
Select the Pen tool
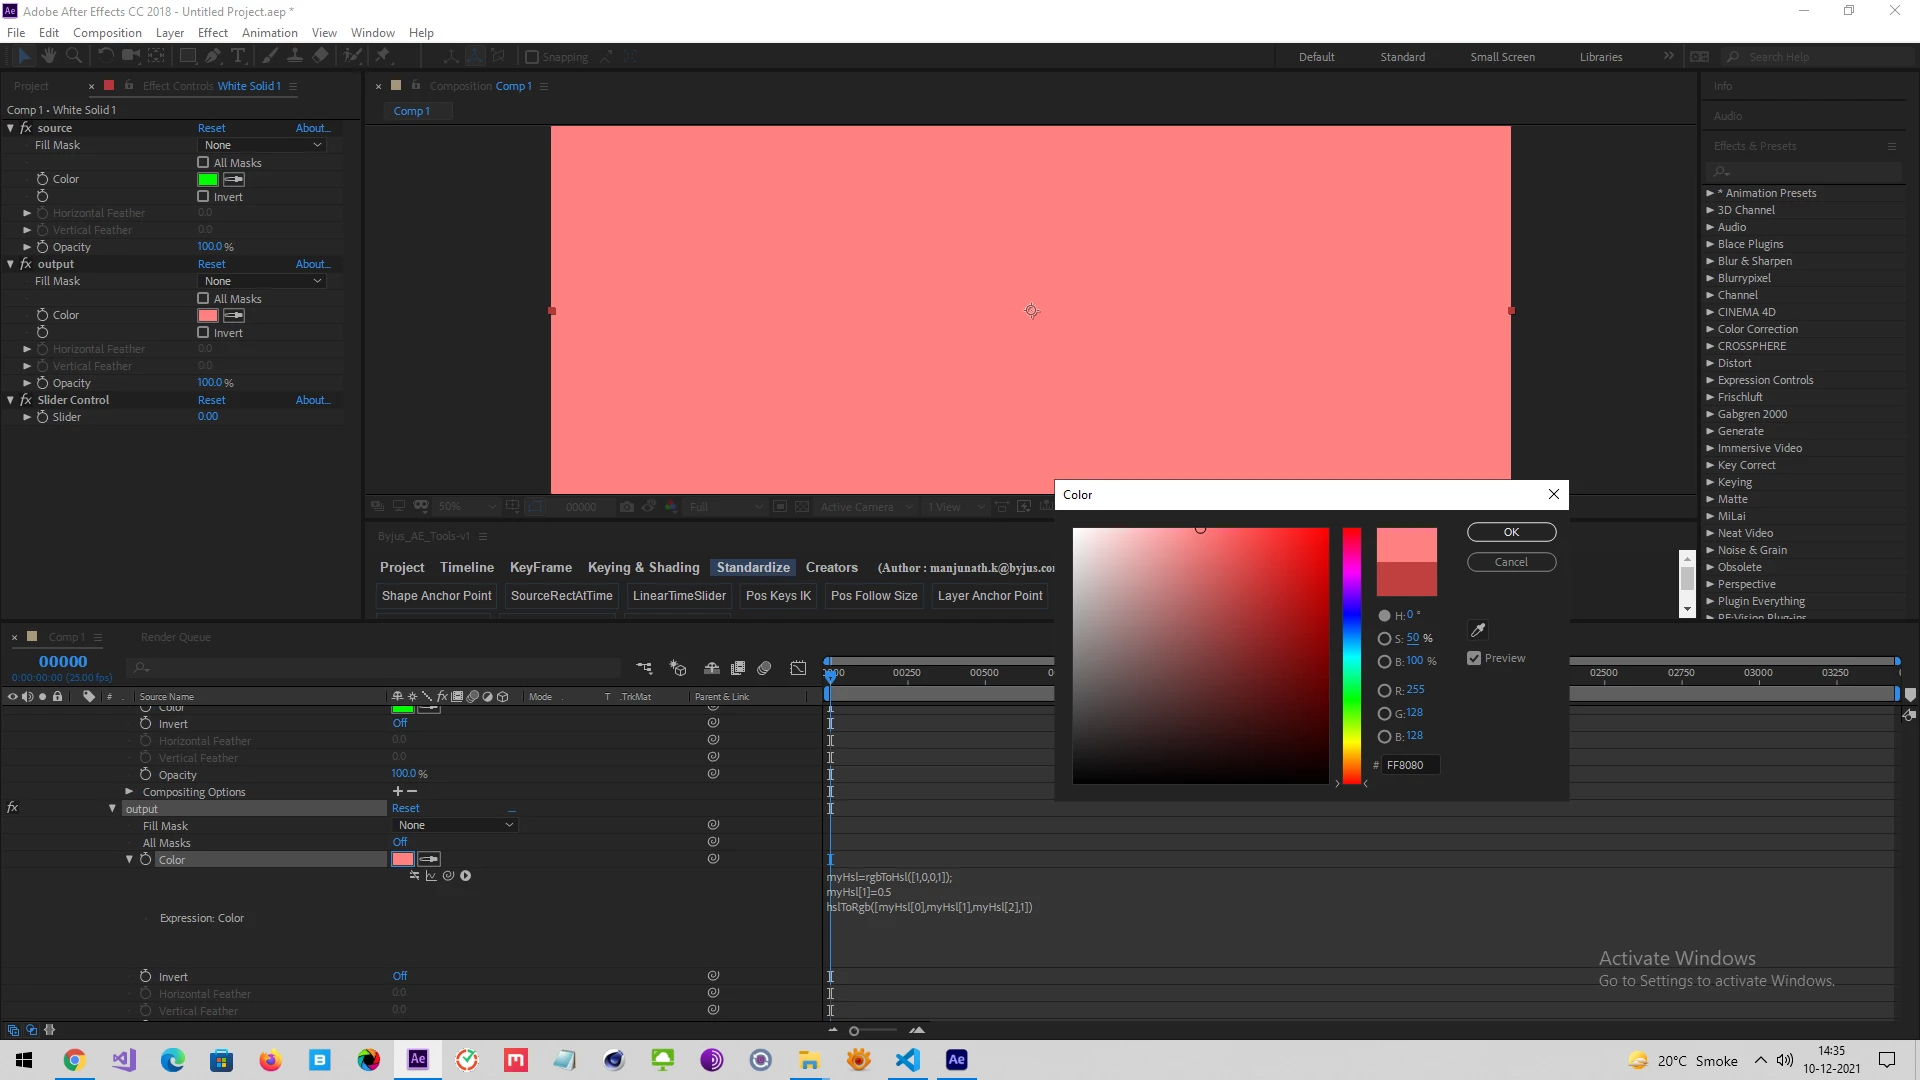pyautogui.click(x=212, y=56)
